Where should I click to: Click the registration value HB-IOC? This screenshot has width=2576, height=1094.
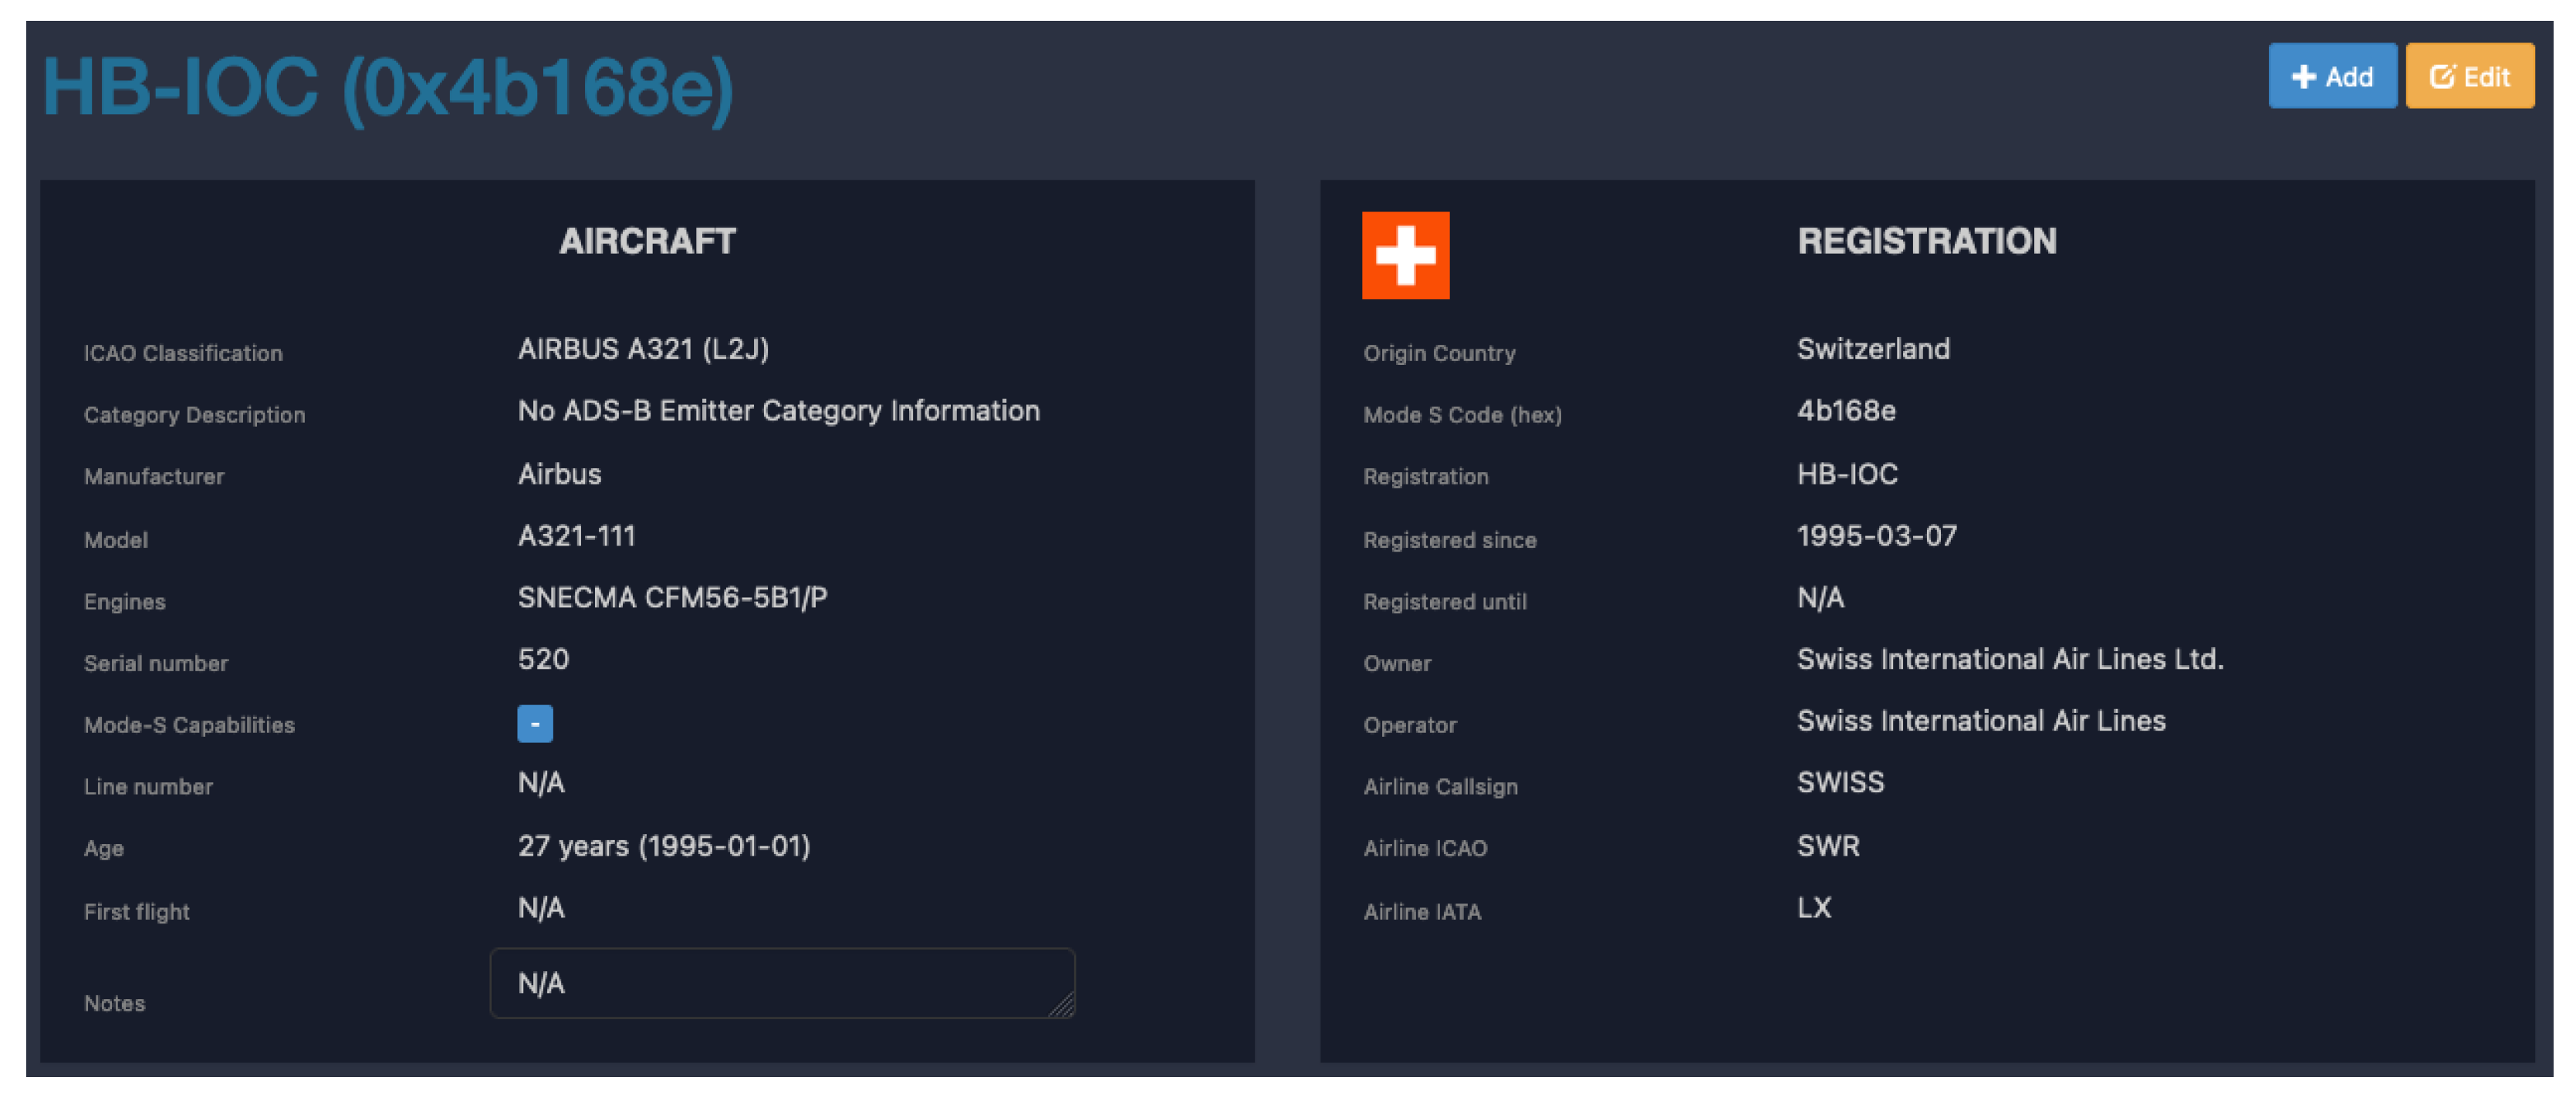(1846, 474)
